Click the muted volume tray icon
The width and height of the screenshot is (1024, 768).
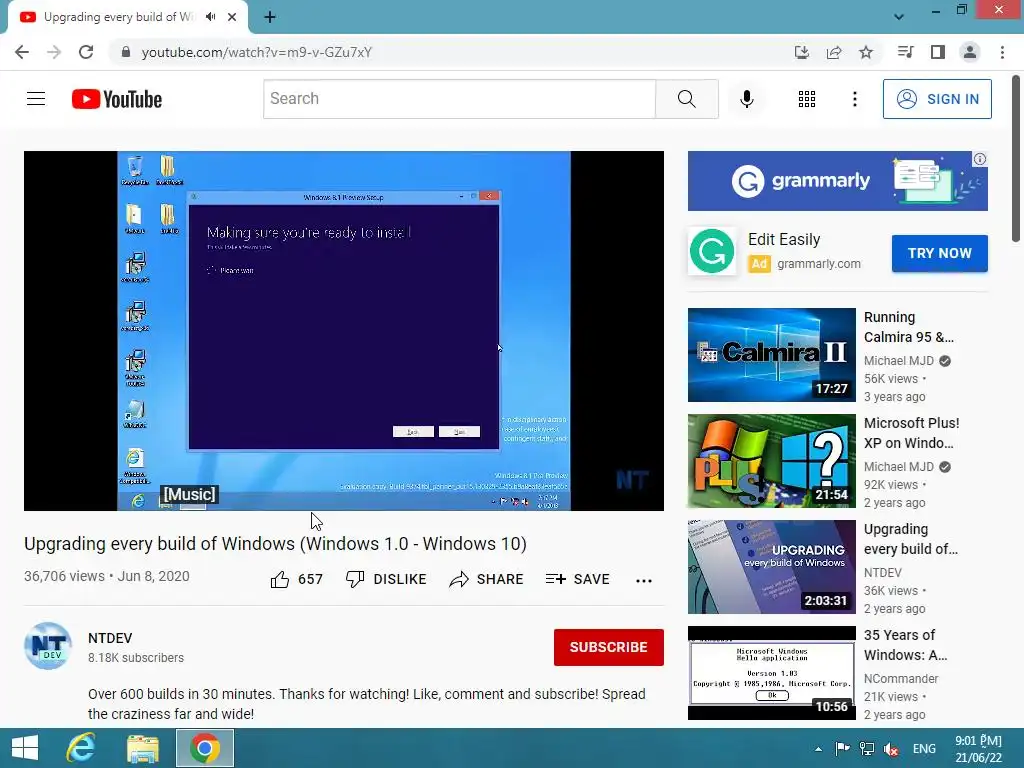891,749
